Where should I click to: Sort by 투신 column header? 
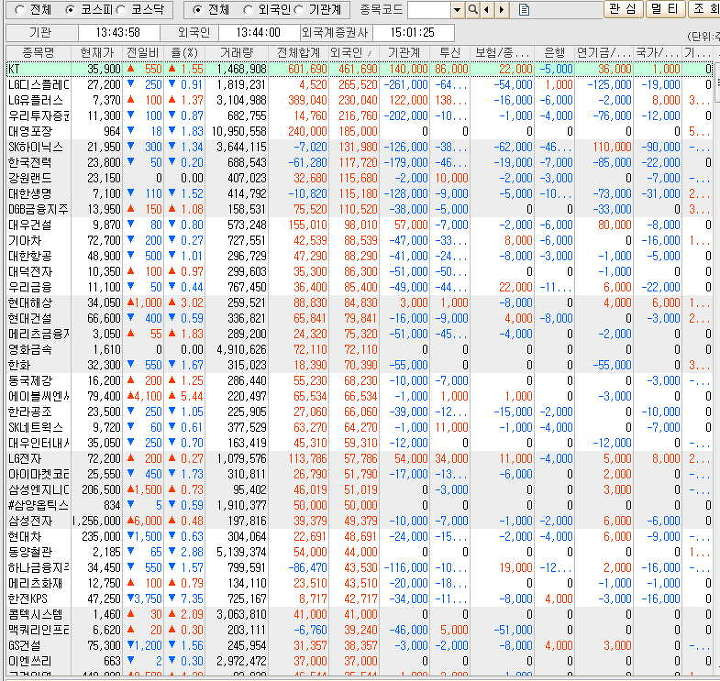pyautogui.click(x=450, y=53)
